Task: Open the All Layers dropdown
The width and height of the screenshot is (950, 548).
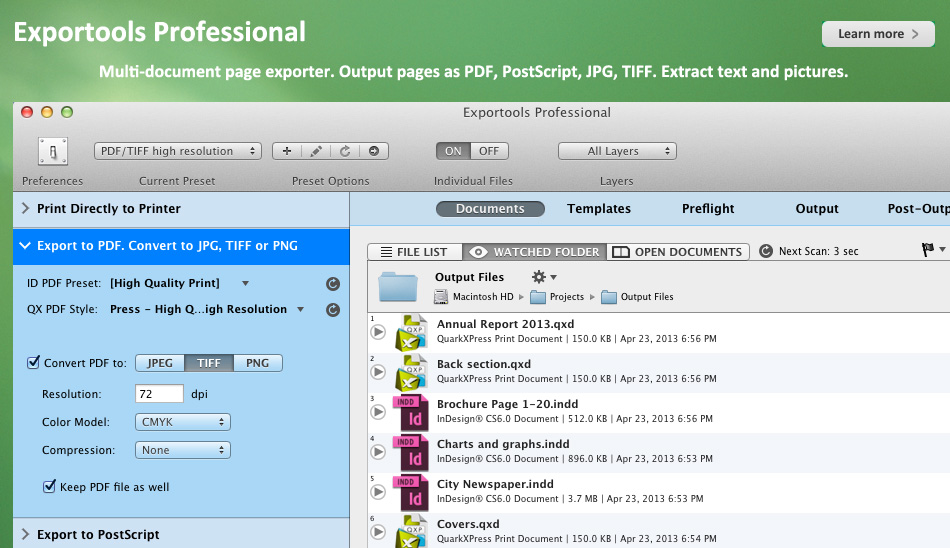Action: click(617, 151)
